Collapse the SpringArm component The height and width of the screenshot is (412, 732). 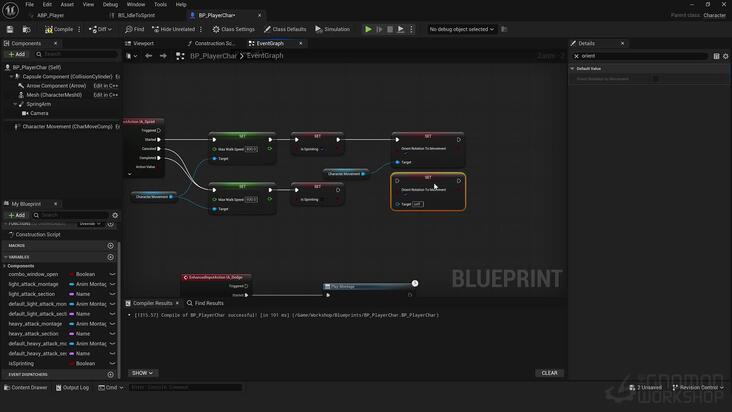click(x=15, y=104)
